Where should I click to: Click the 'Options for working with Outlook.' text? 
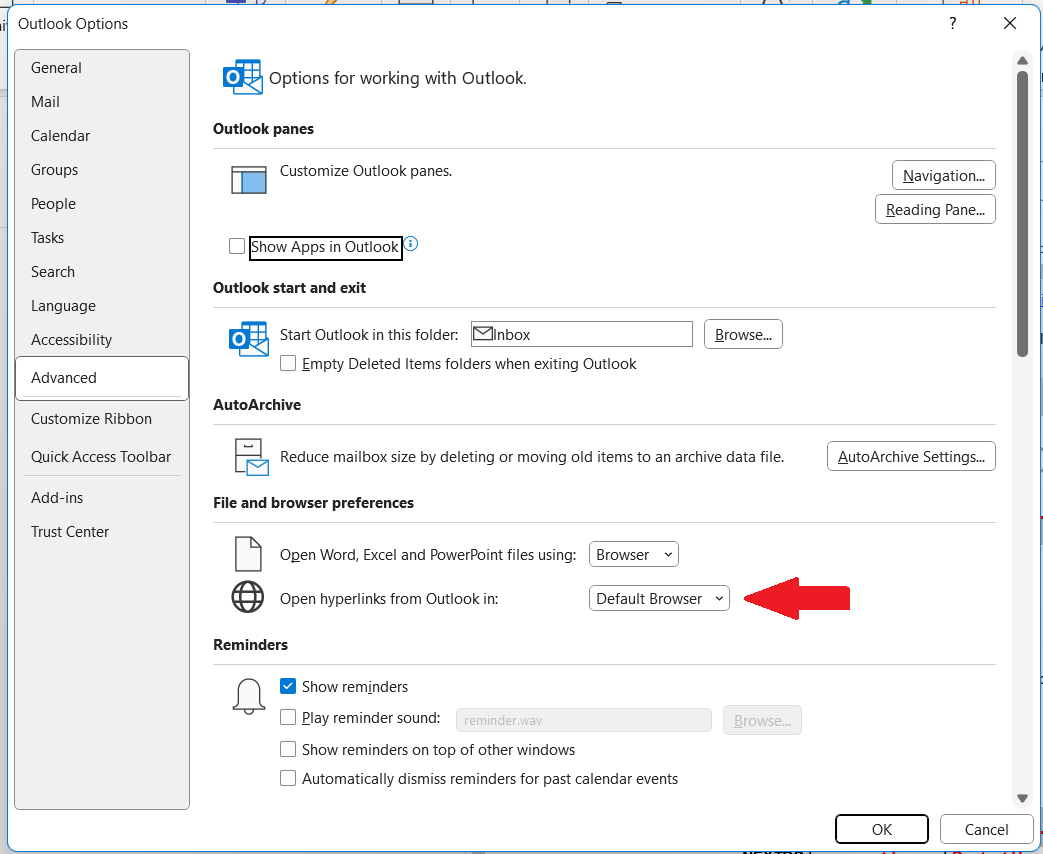click(x=398, y=78)
